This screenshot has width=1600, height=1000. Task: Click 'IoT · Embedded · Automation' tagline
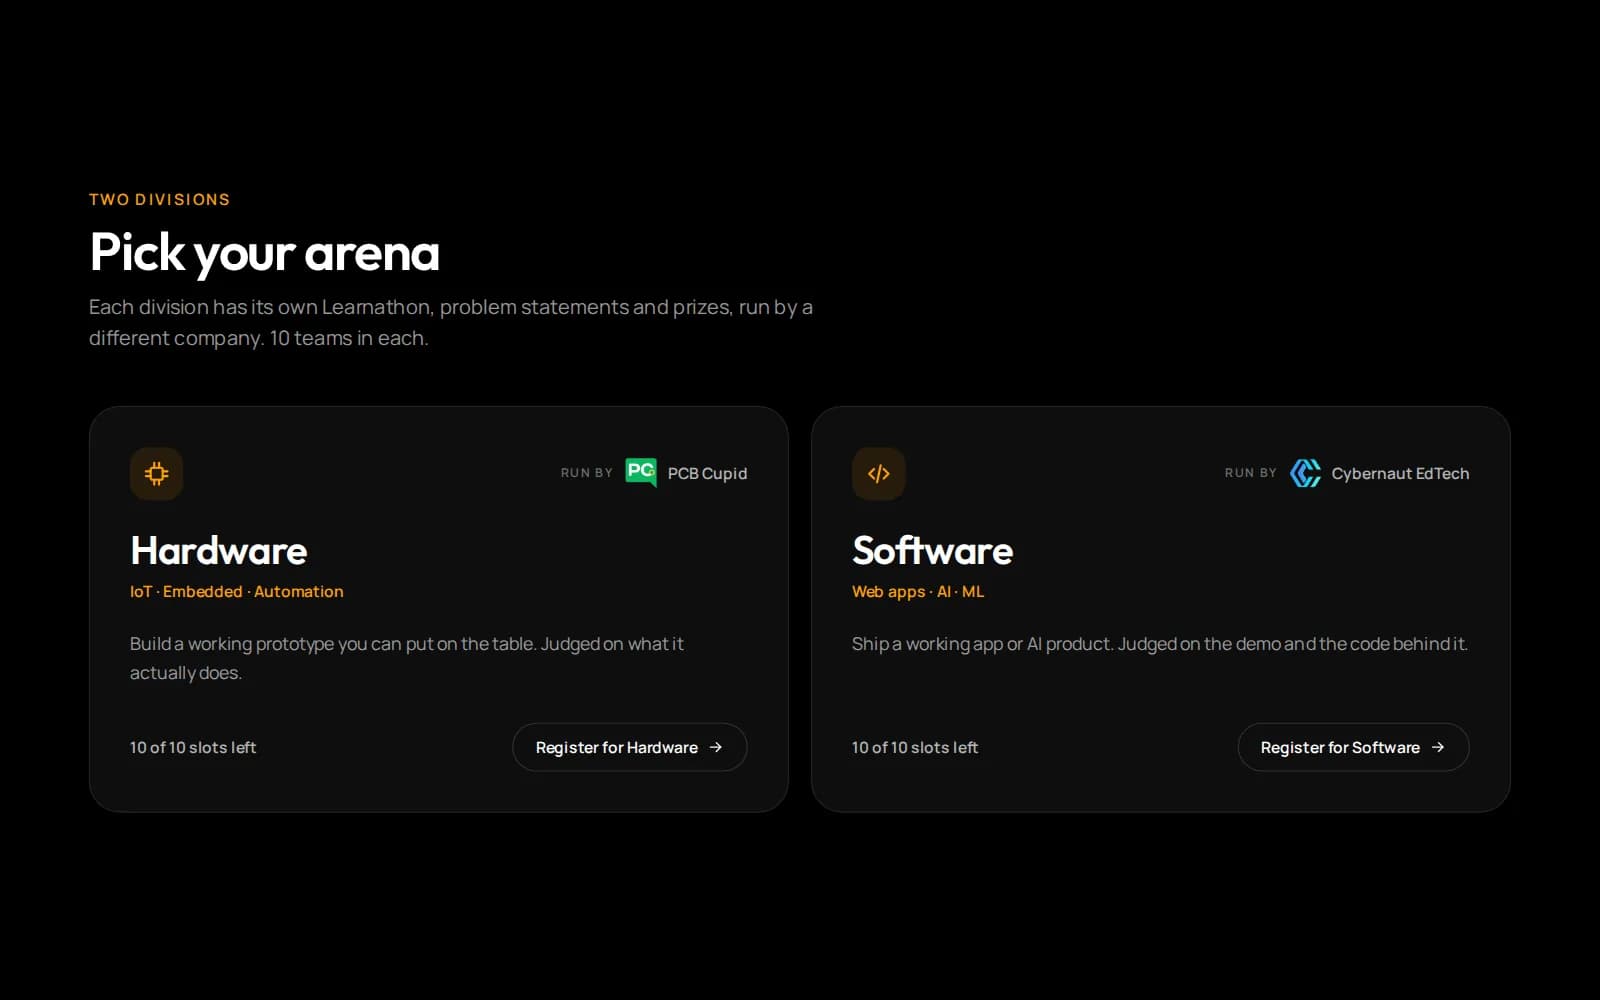pos(237,591)
